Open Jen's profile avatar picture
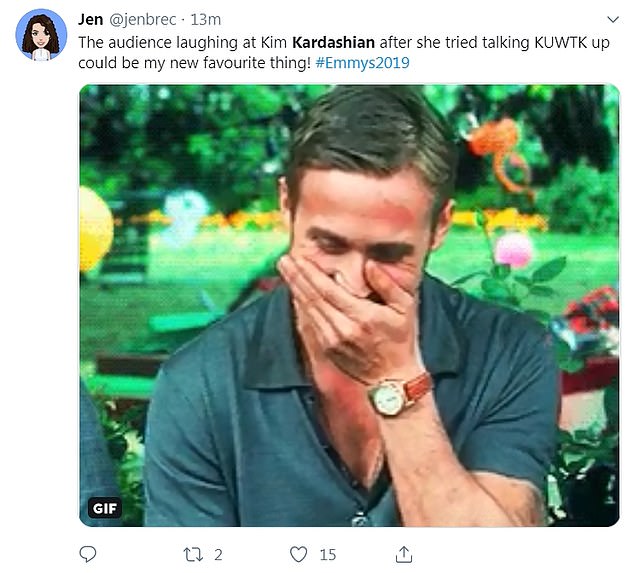Viewport: 634px width, 573px height. pos(41,35)
